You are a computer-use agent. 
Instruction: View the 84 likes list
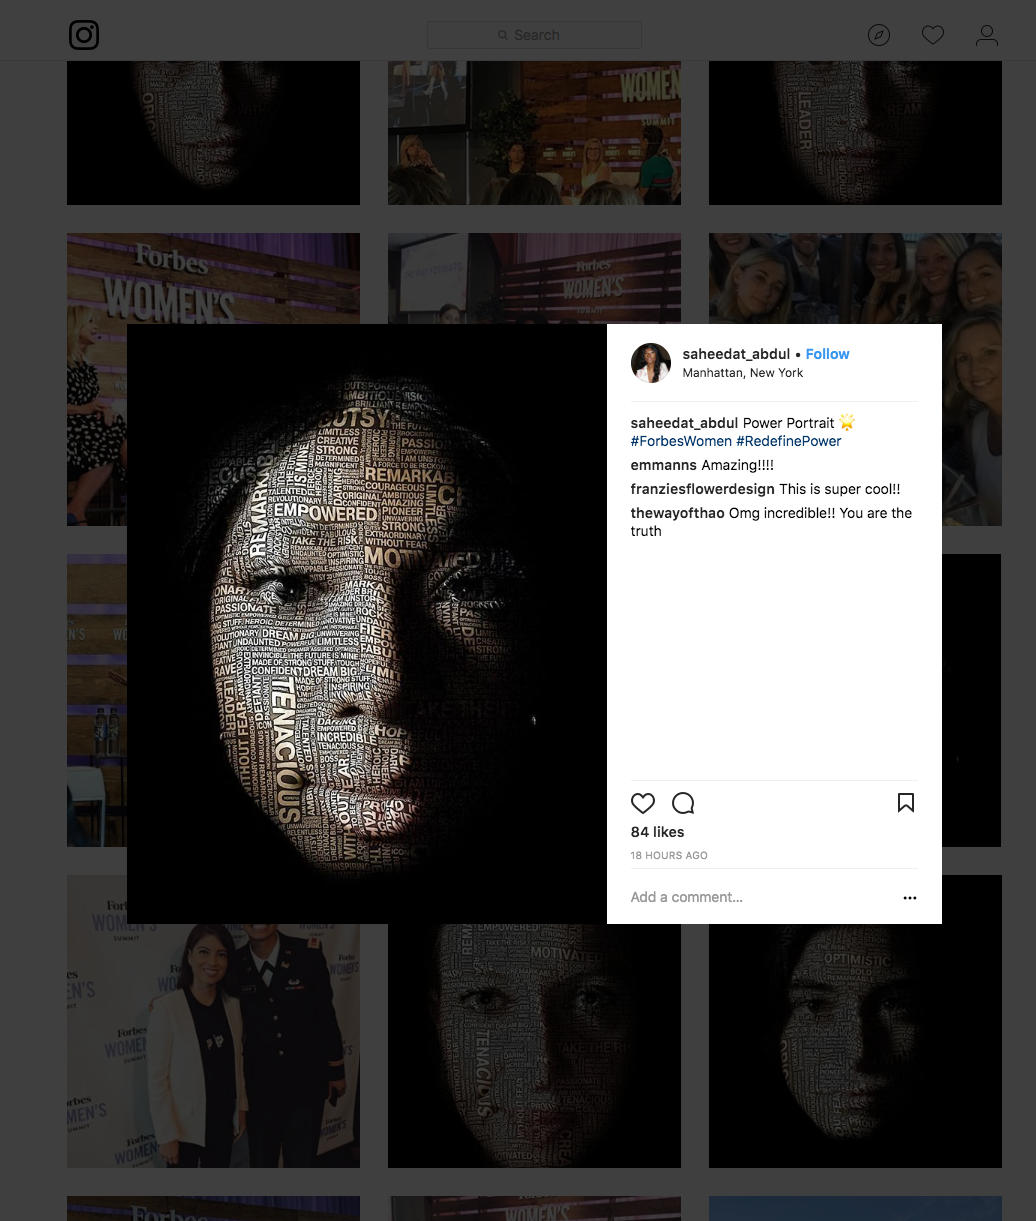click(x=657, y=832)
